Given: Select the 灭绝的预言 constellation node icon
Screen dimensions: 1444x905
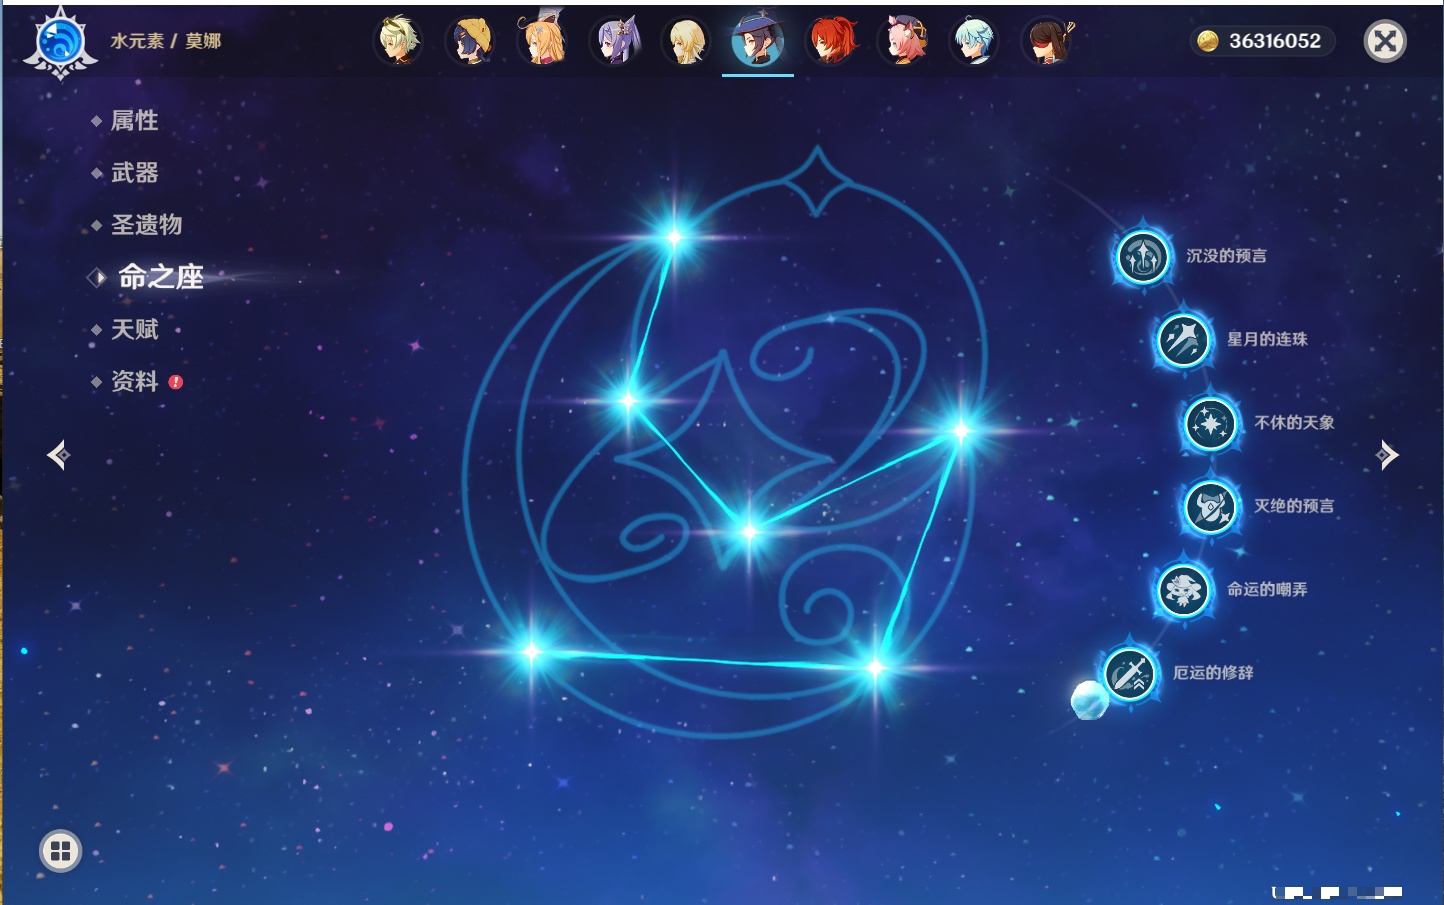Looking at the screenshot, I should 1210,507.
